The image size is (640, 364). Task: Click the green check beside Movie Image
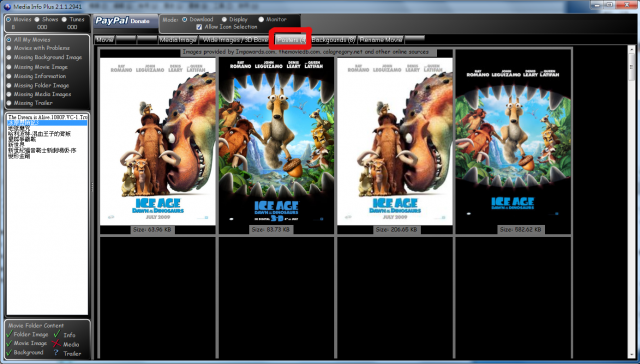click(9, 343)
